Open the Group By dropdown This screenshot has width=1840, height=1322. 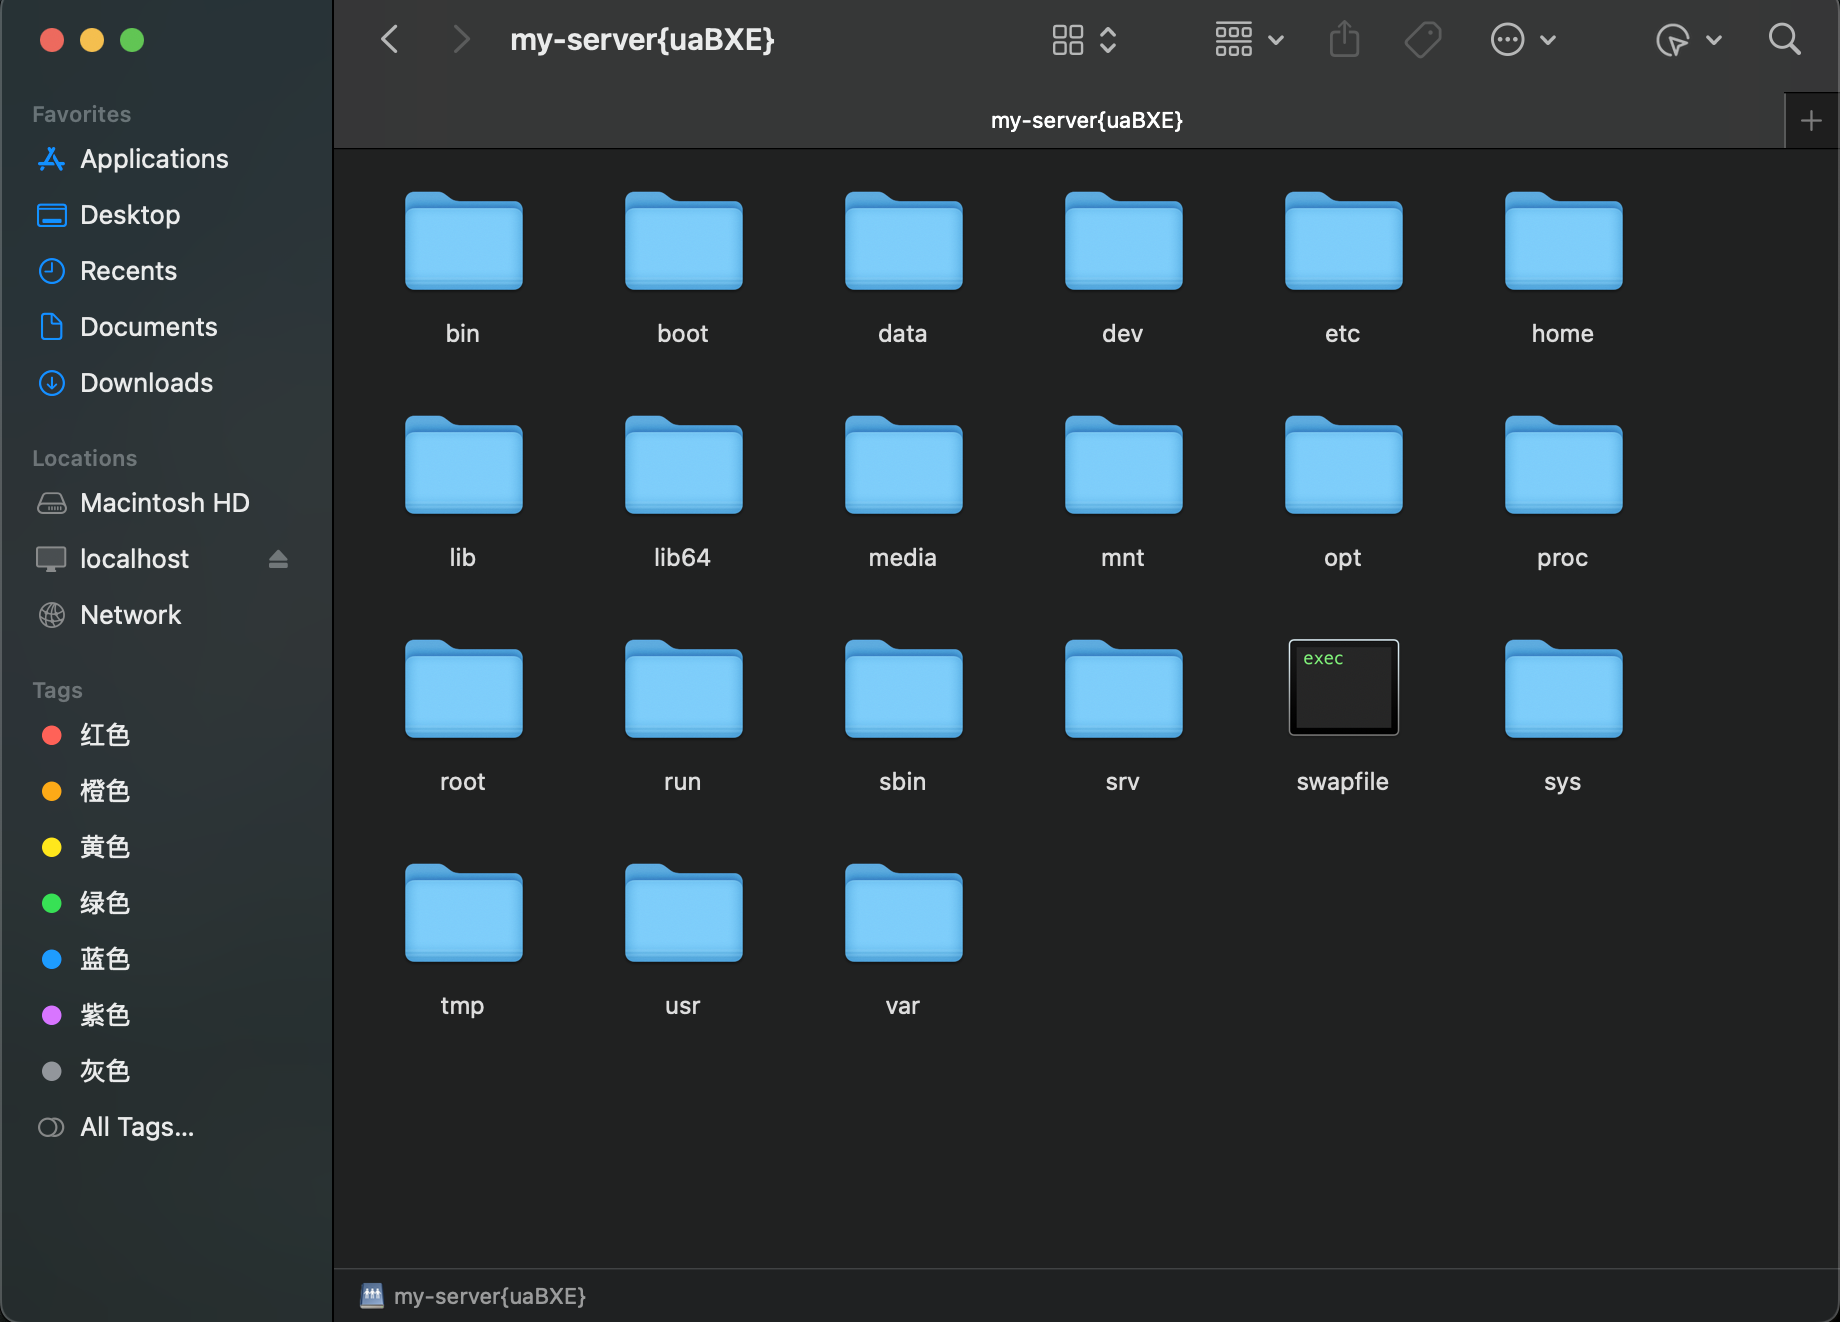point(1249,40)
